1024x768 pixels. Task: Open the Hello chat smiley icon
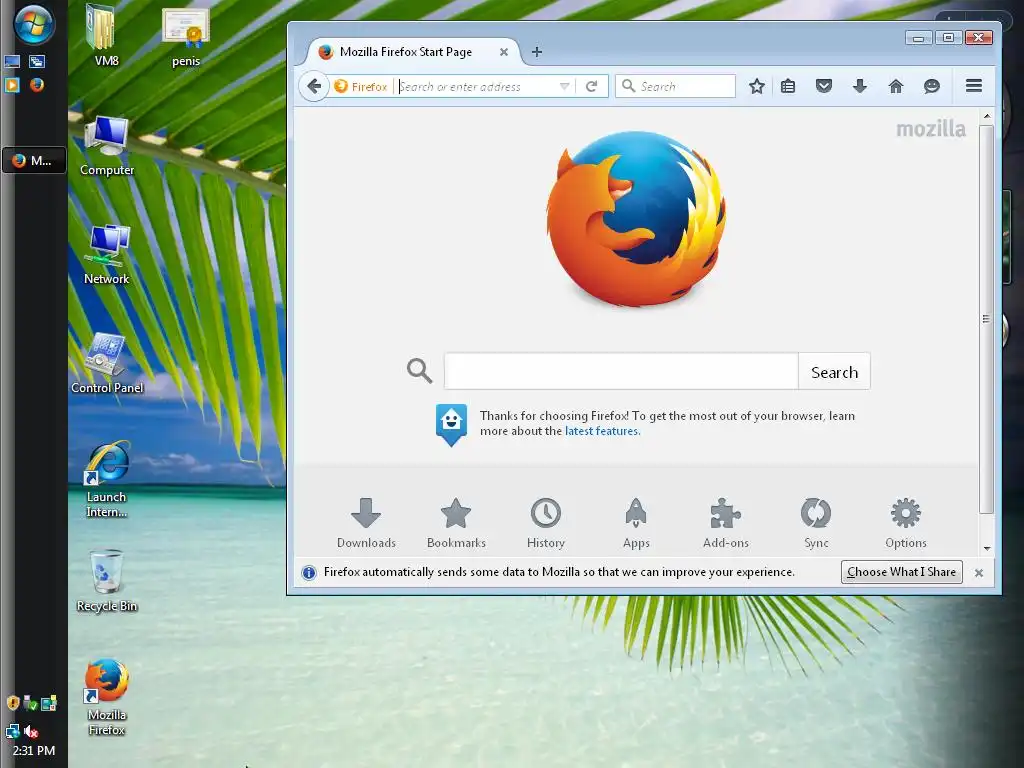[x=932, y=86]
